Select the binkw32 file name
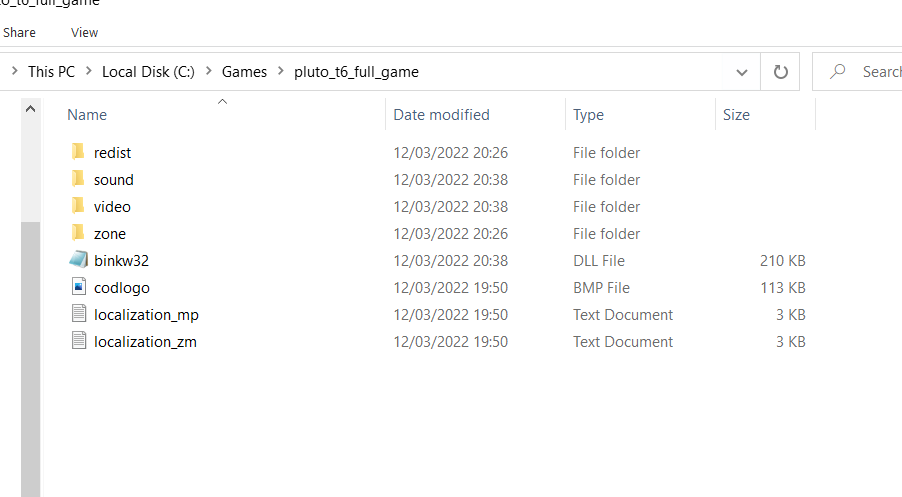This screenshot has width=902, height=497. pos(121,261)
